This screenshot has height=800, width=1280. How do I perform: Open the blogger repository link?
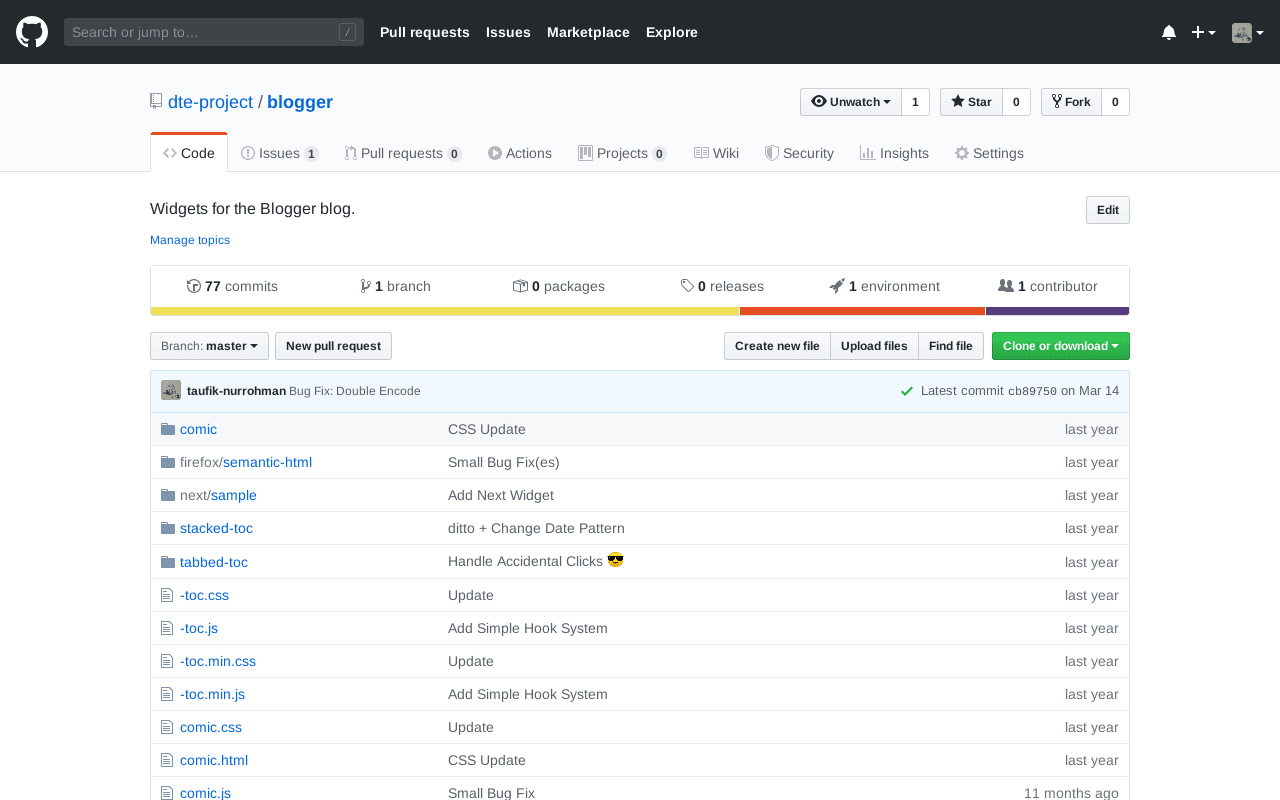[x=300, y=102]
